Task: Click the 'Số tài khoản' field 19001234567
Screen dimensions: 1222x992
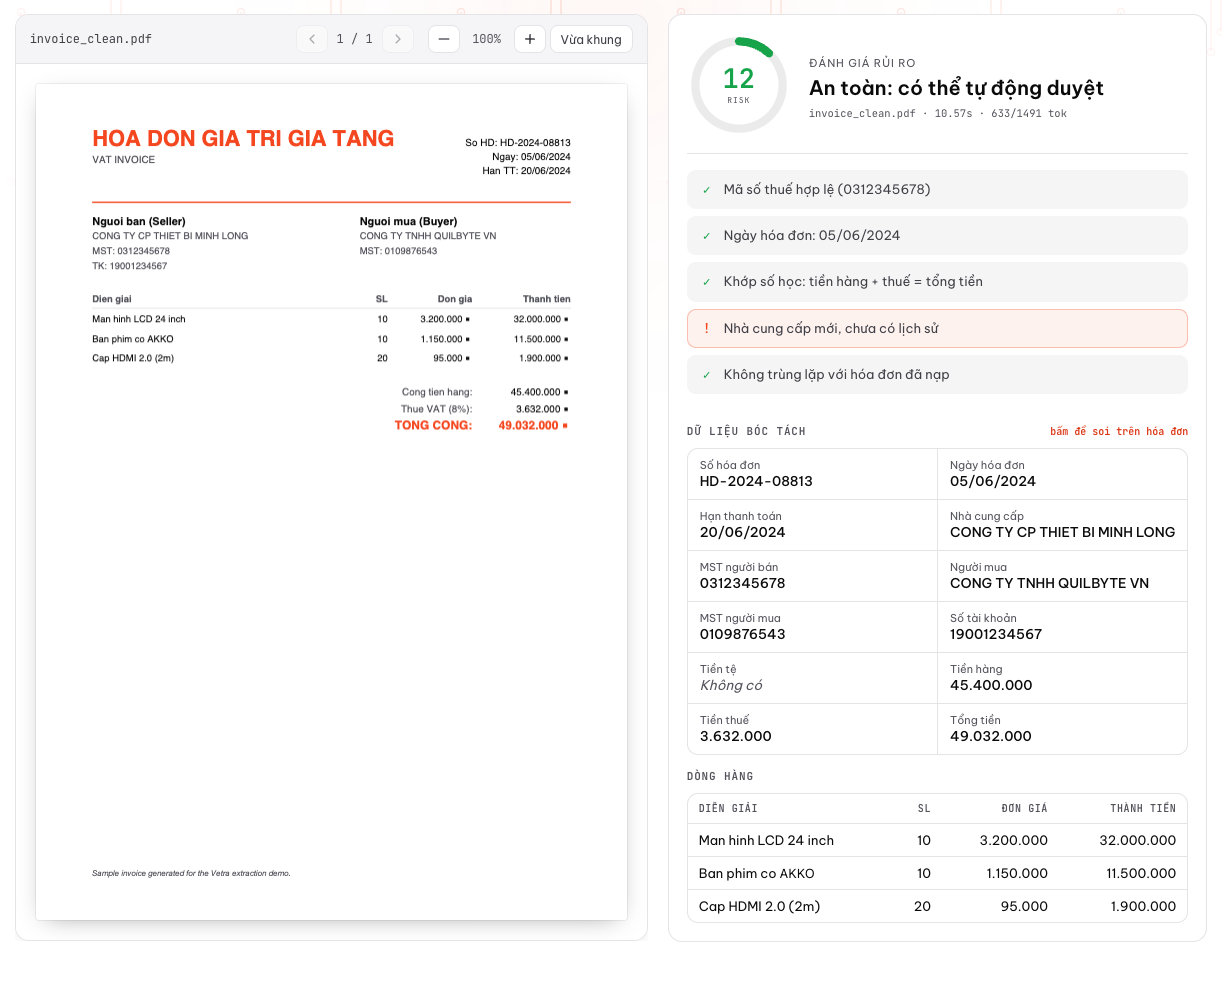Action: pos(1062,627)
